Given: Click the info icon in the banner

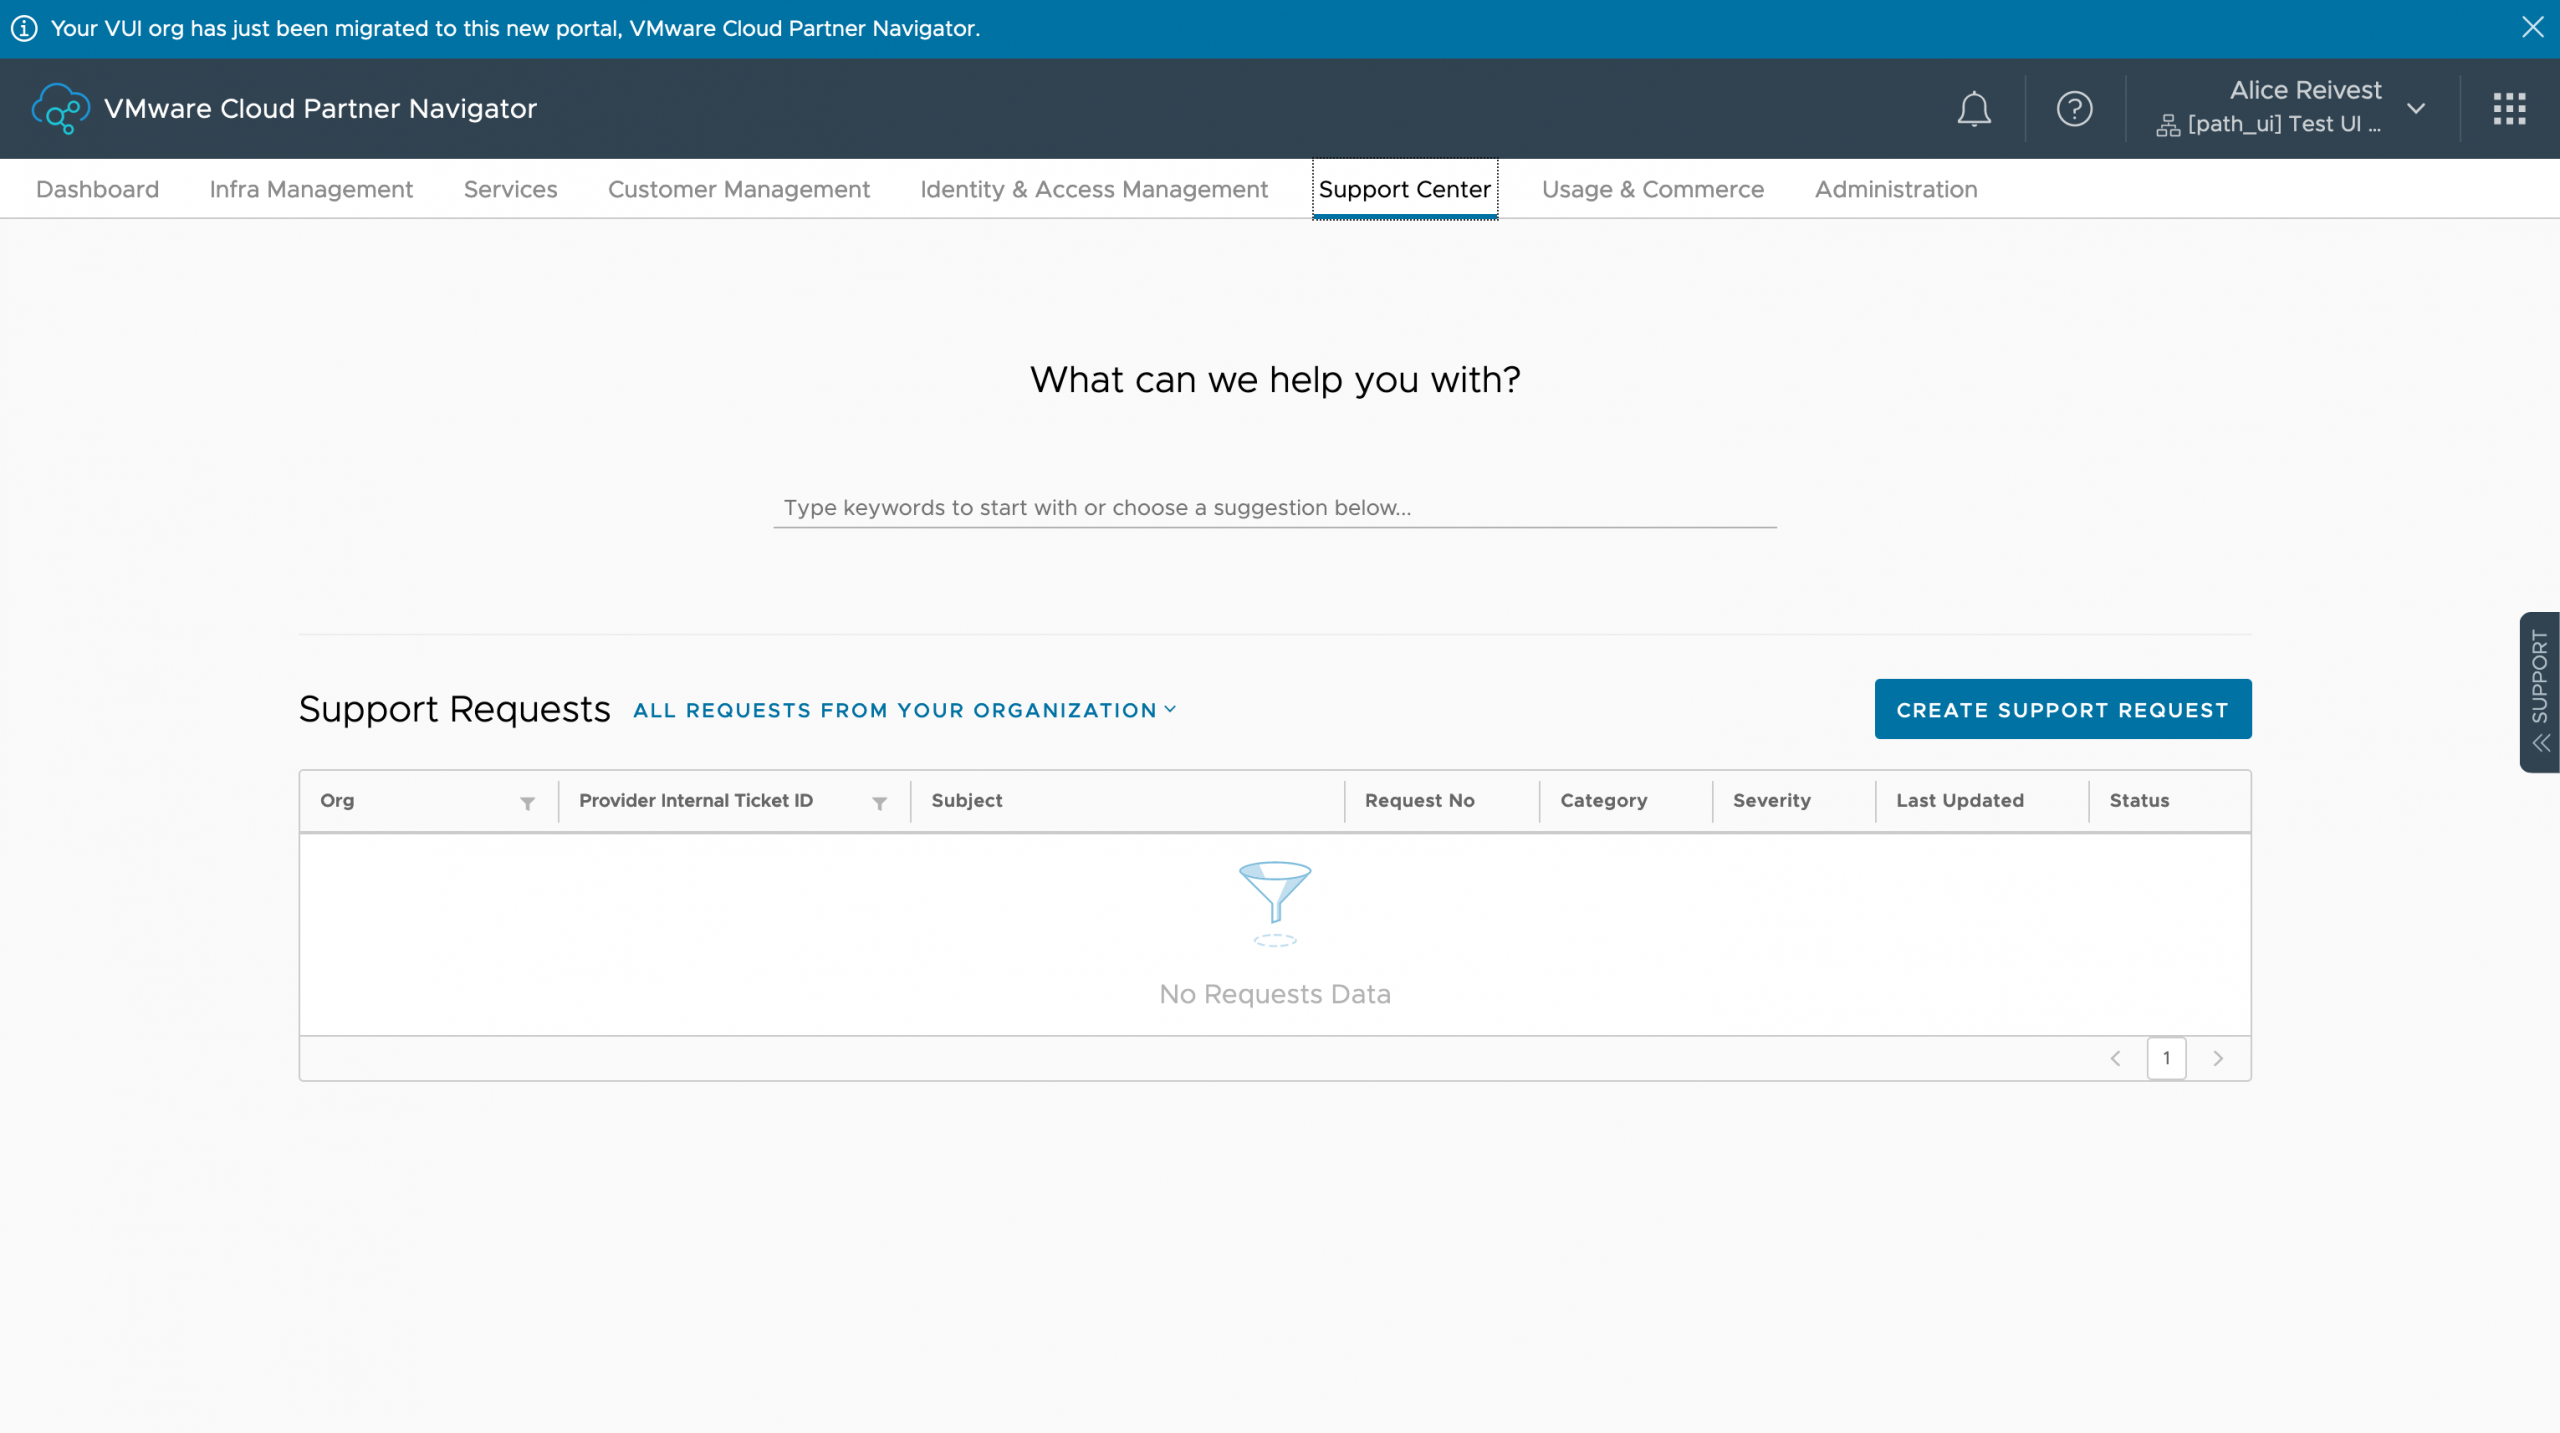Looking at the screenshot, I should click(x=24, y=28).
